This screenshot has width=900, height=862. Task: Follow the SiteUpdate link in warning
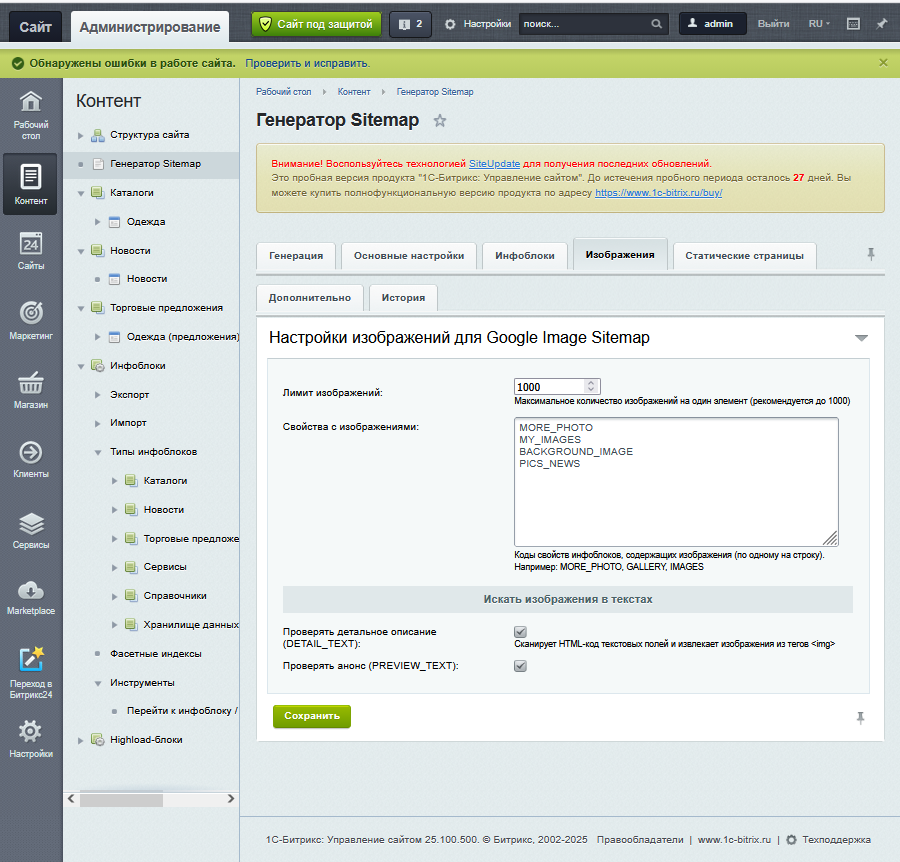click(494, 163)
